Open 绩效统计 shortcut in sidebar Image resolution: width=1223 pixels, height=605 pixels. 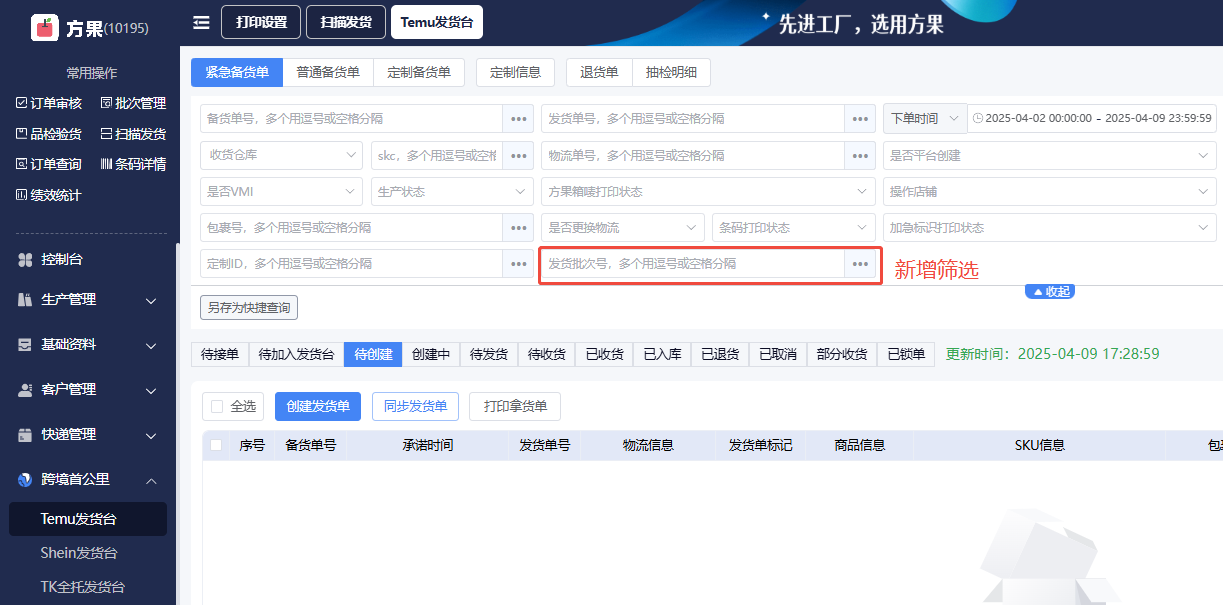(x=49, y=195)
